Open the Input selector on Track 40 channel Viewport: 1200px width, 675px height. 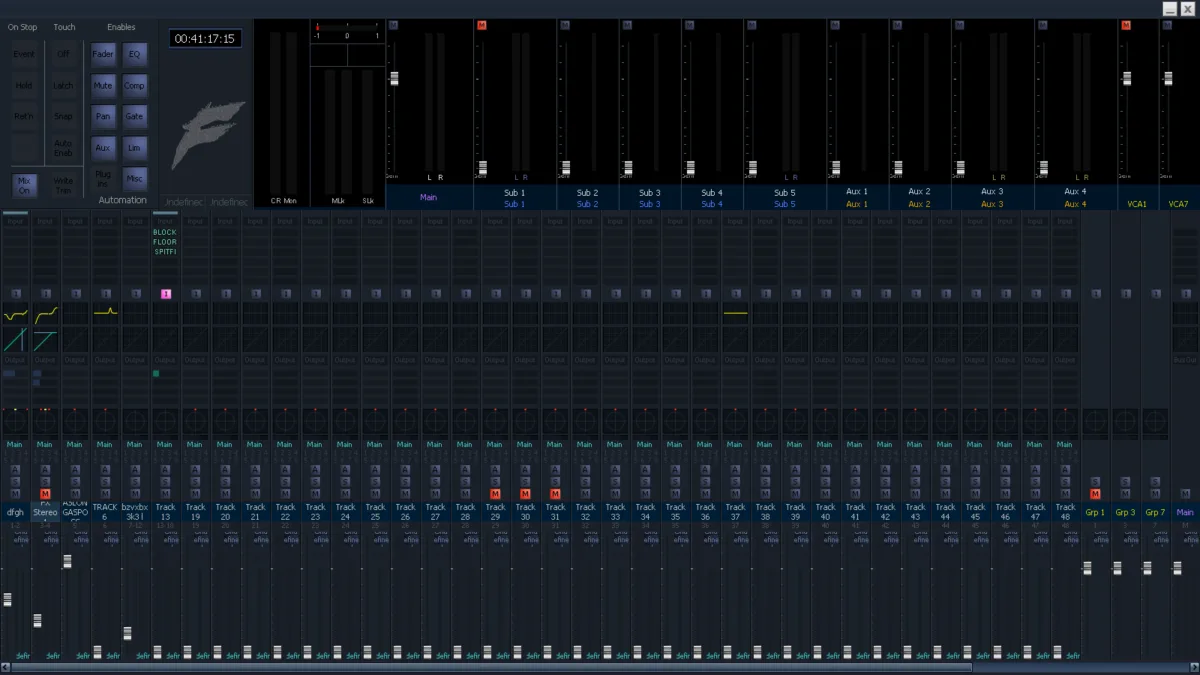[825, 221]
